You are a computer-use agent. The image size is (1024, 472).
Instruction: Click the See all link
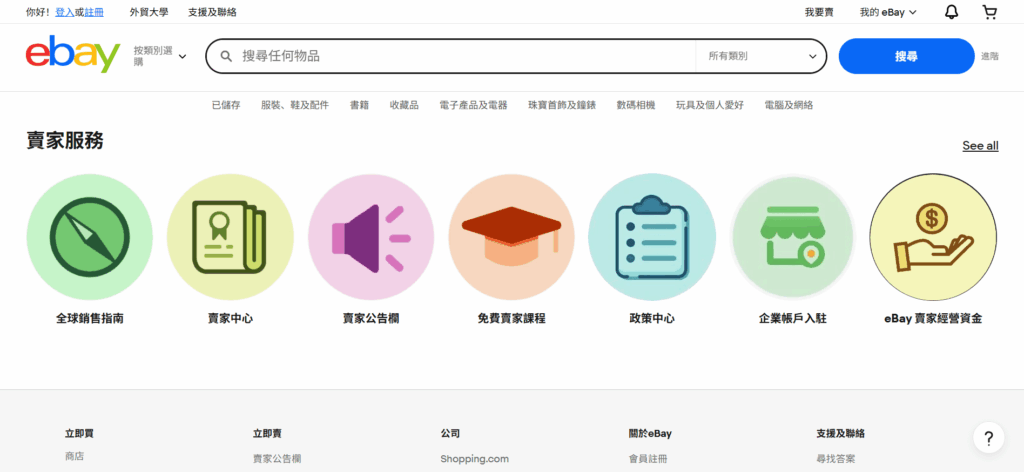[980, 146]
